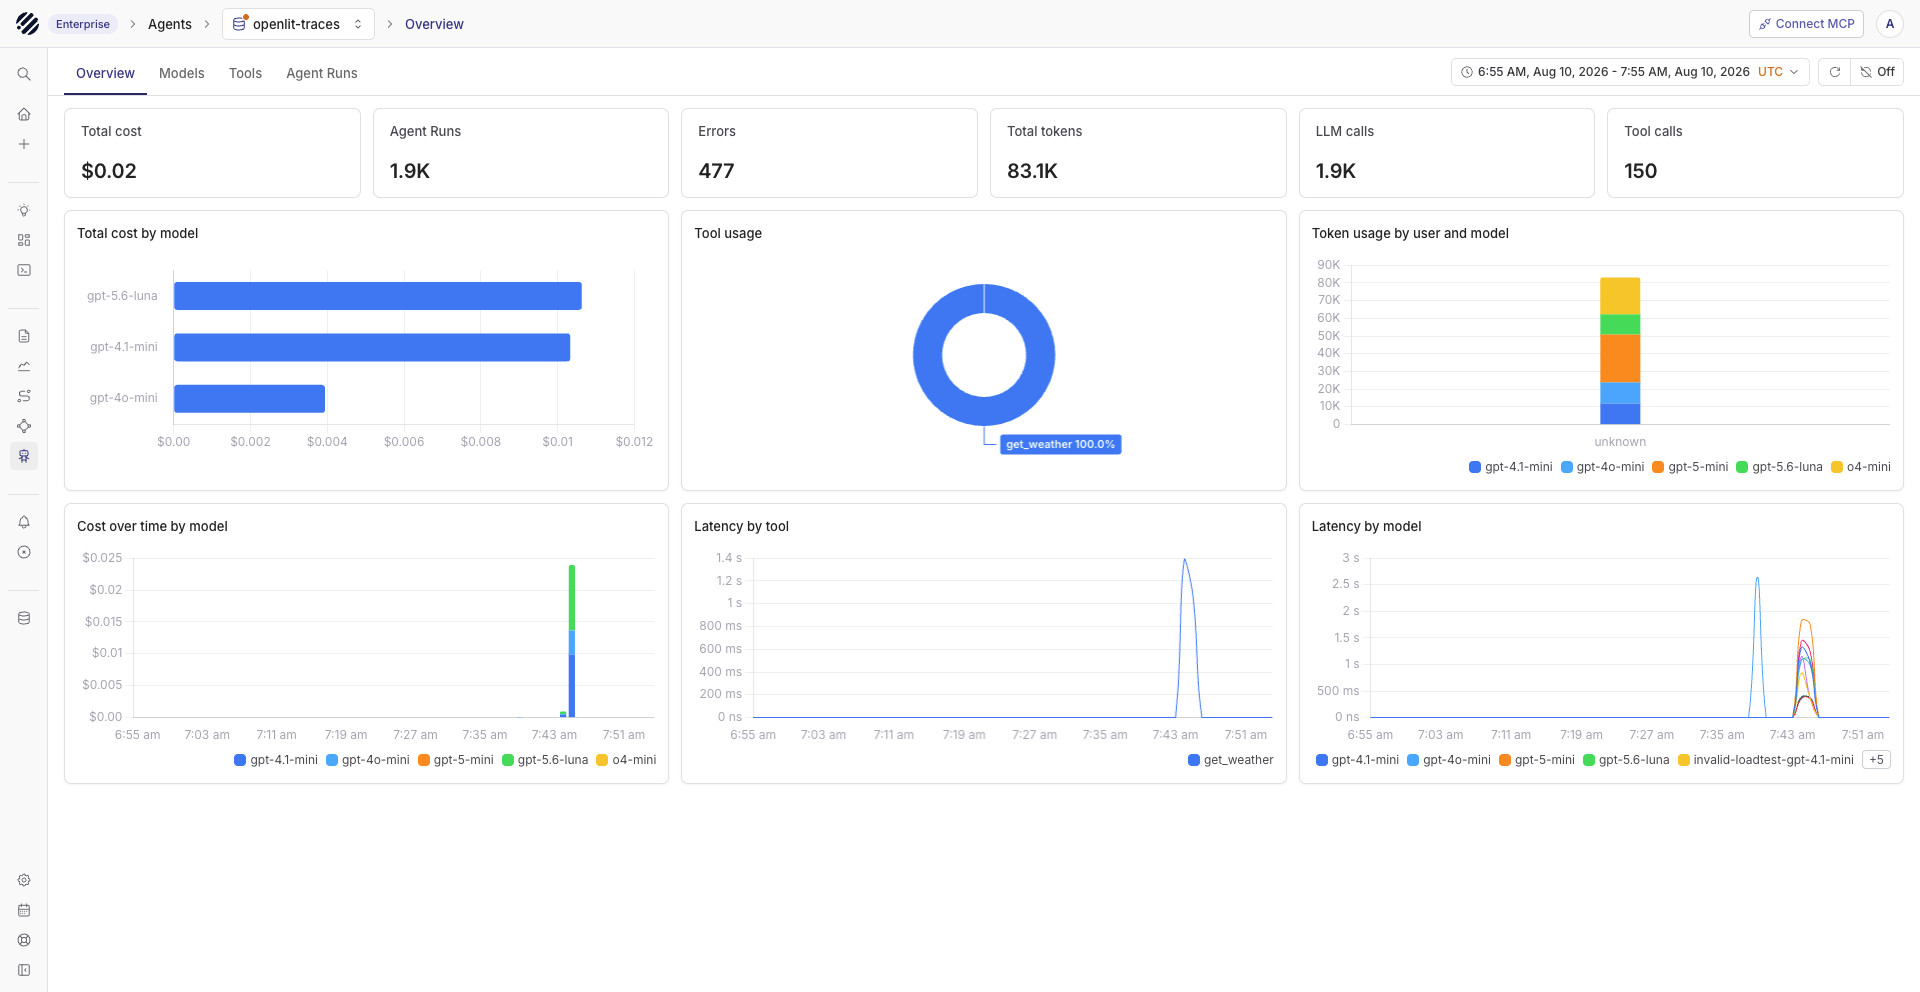Click the Agents breadcrumb link
This screenshot has height=992, width=1920.
coord(170,24)
